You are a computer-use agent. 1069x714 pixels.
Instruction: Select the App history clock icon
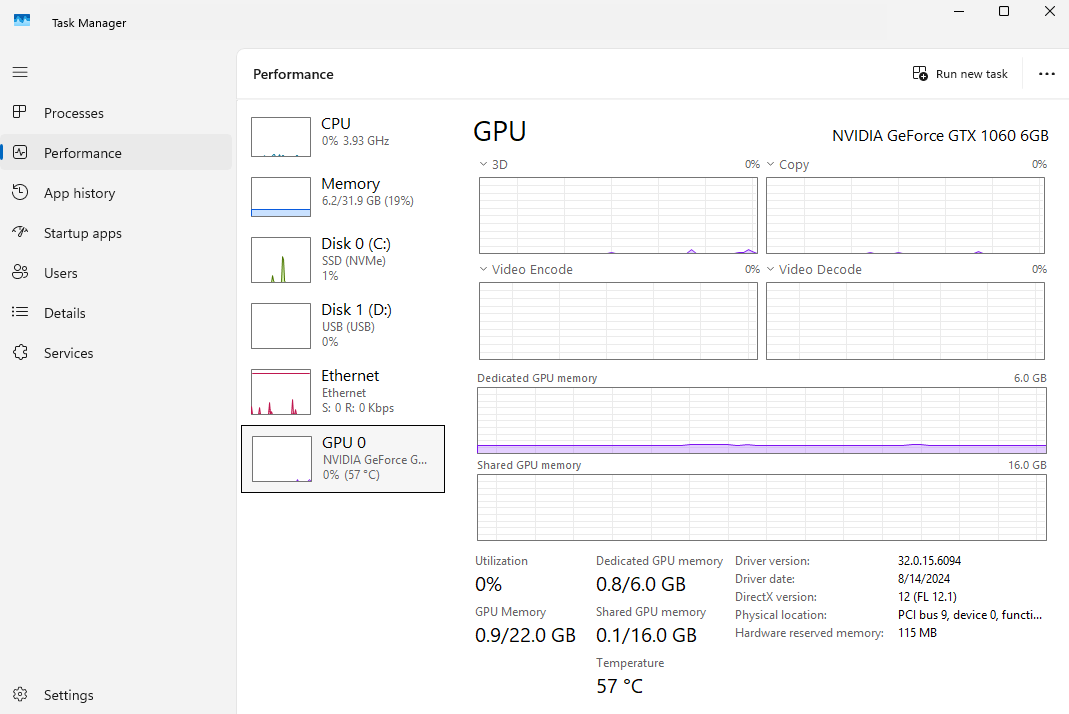[x=20, y=192]
